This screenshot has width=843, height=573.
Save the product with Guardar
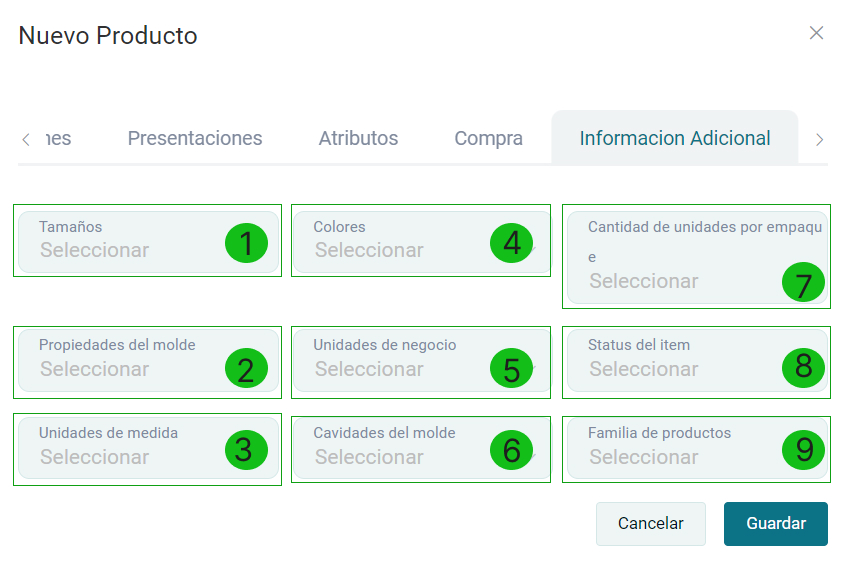775,524
